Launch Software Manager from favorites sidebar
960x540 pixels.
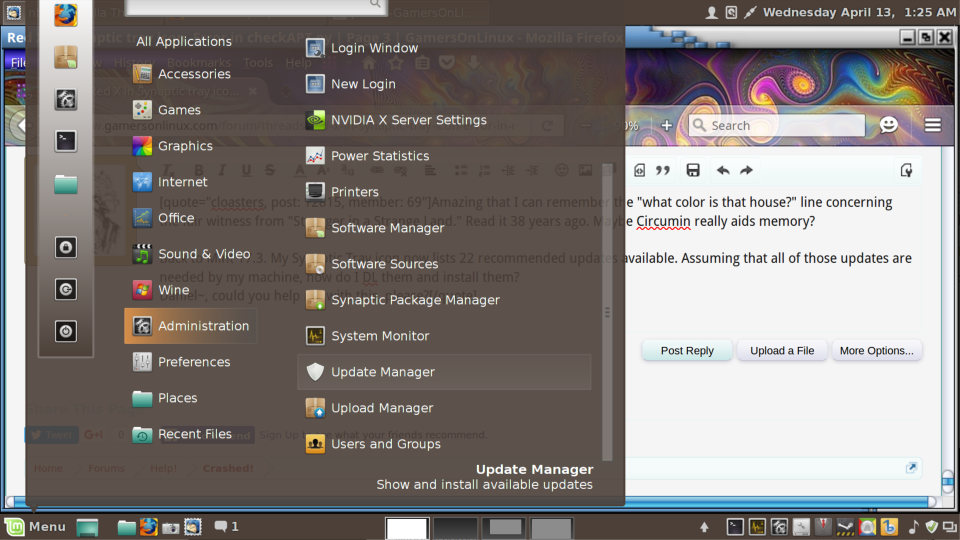click(x=66, y=57)
